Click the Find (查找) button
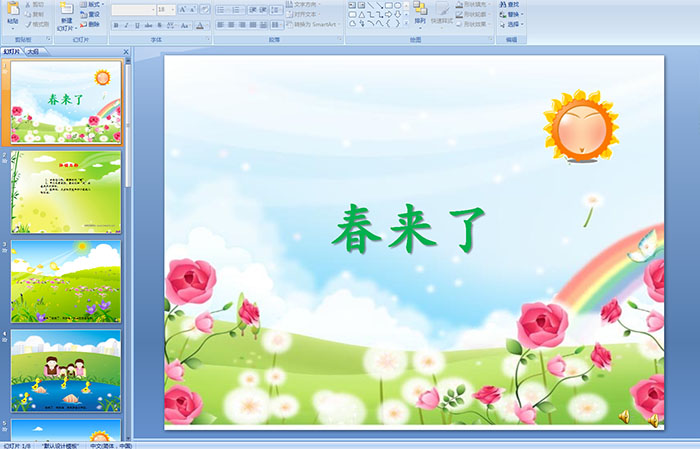The height and width of the screenshot is (449, 700). pyautogui.click(x=509, y=4)
